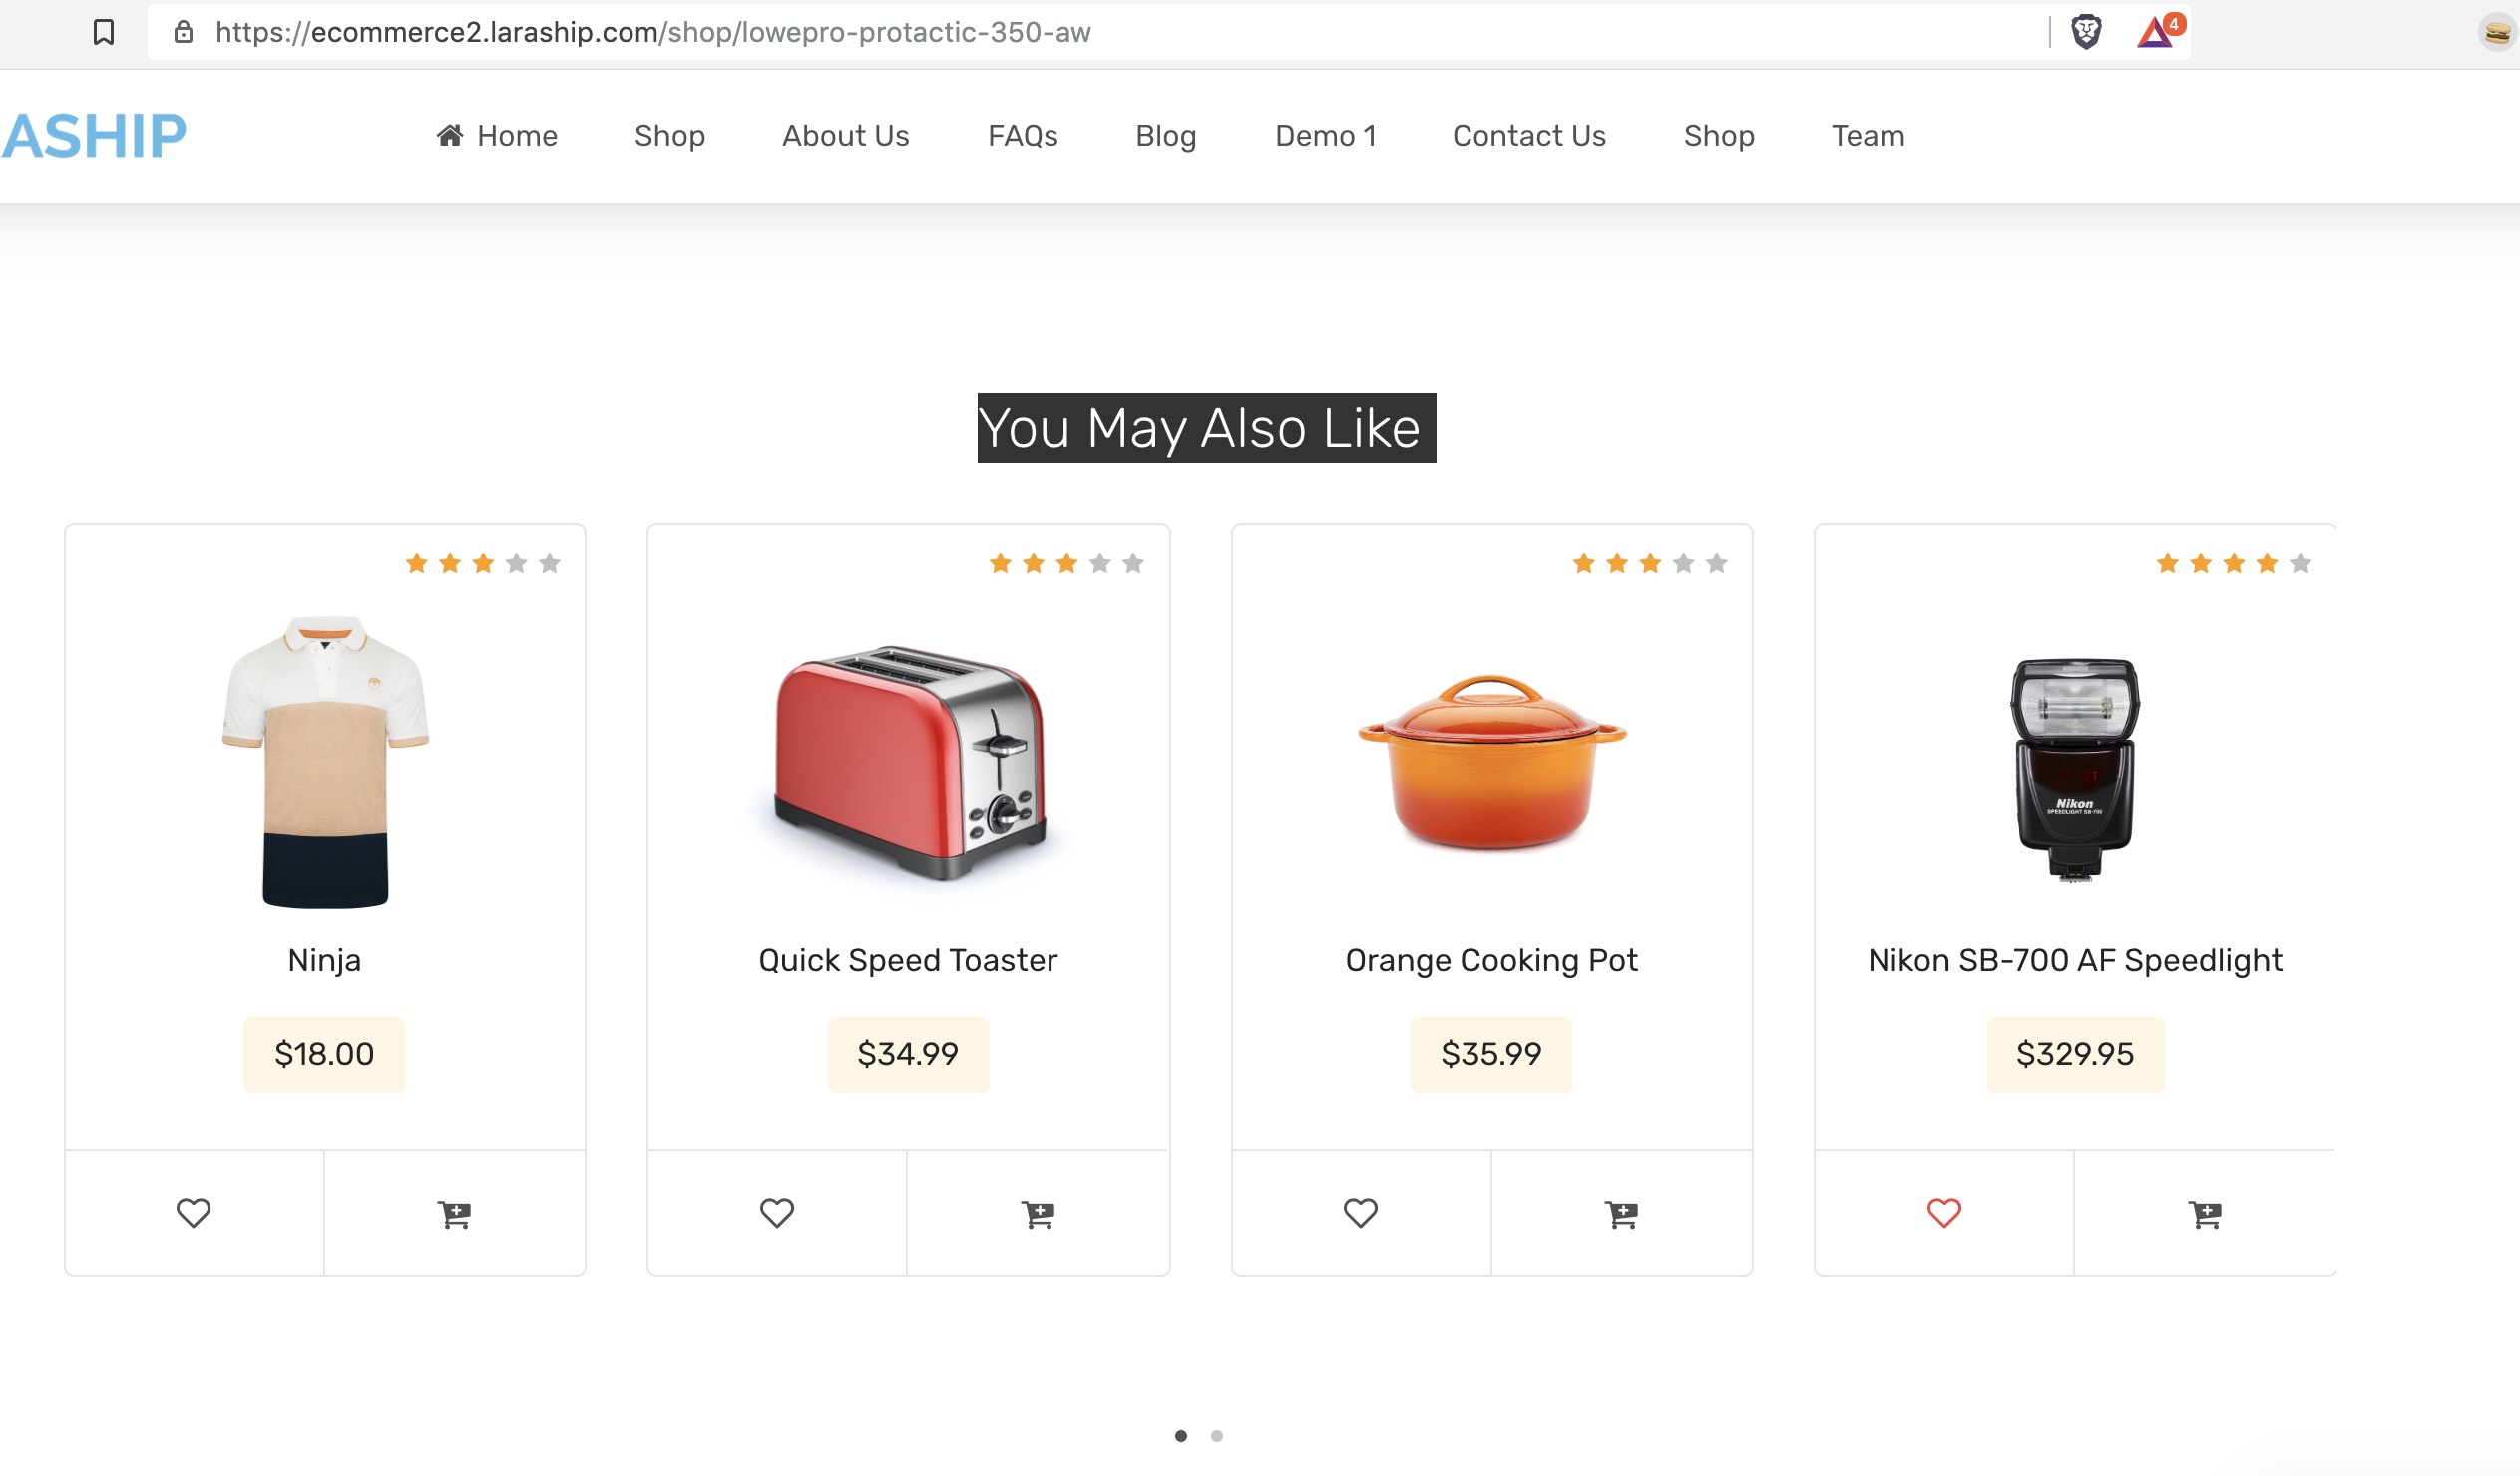Open the FAQs navigation link

[1023, 135]
